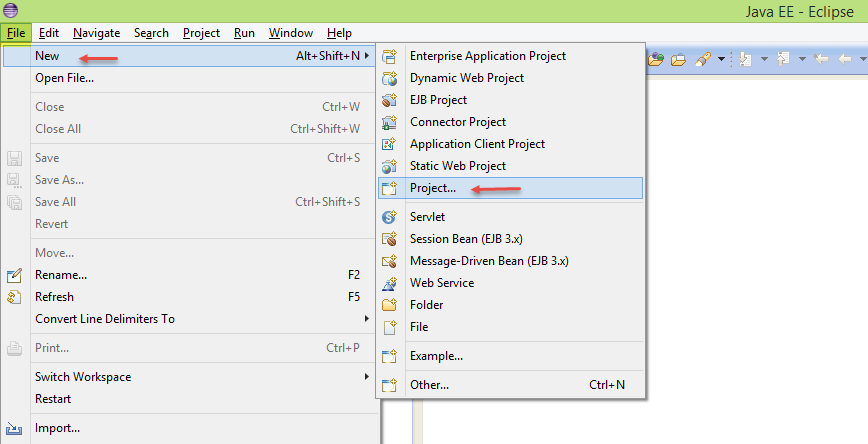The height and width of the screenshot is (444, 868).
Task: Click the Open Type toolbar icon
Action: 657,58
